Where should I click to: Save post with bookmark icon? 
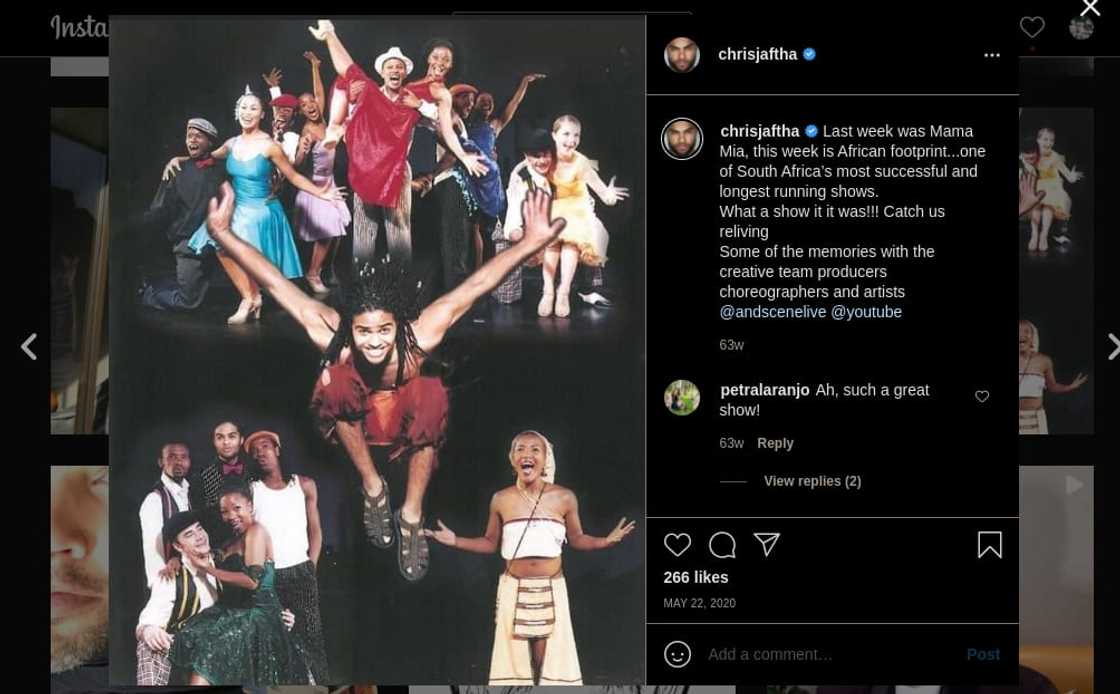(989, 545)
